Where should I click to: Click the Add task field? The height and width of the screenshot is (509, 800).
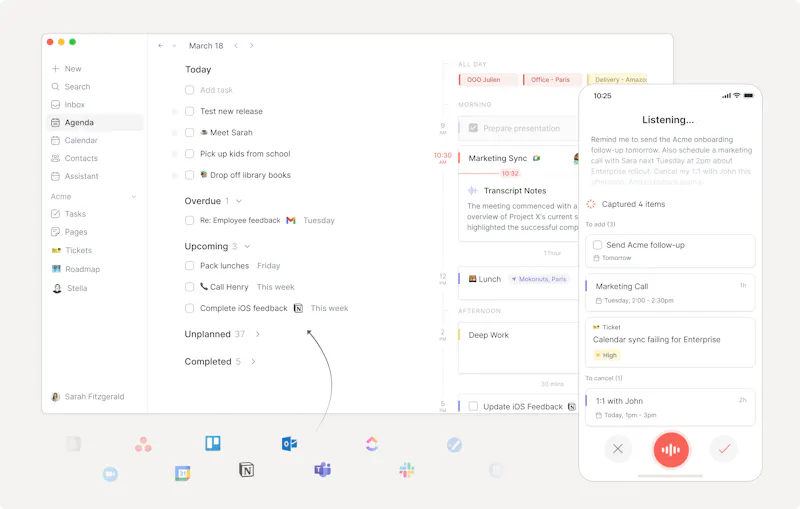point(216,90)
